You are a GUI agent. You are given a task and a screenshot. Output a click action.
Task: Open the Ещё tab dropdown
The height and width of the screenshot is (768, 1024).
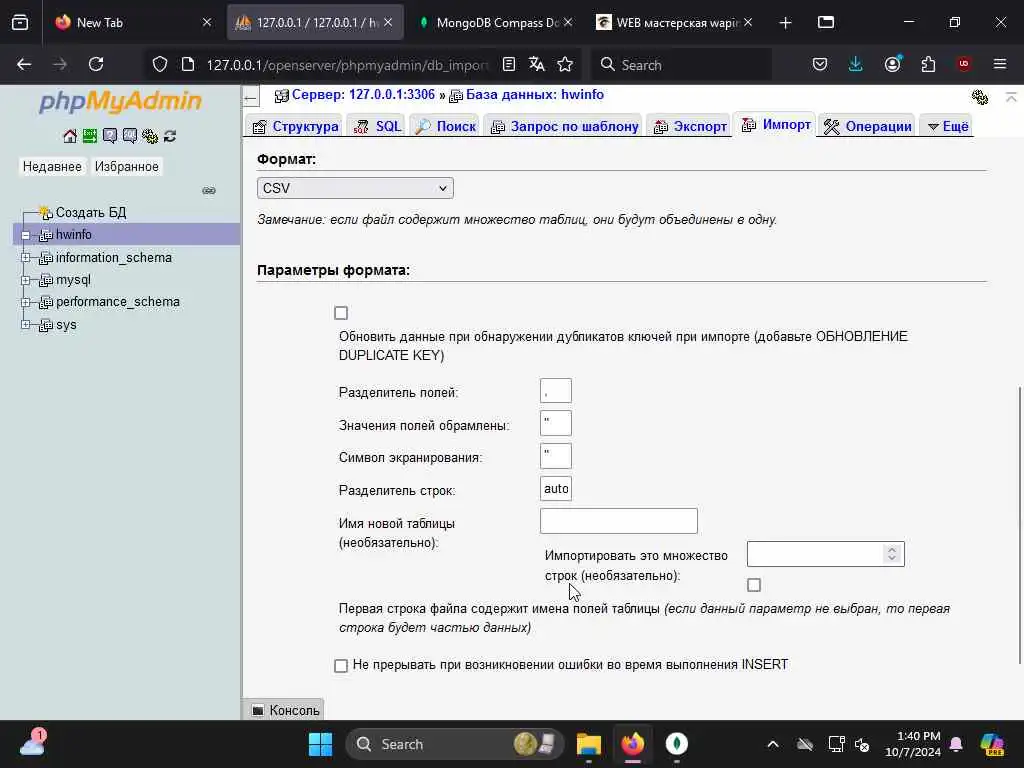[948, 126]
